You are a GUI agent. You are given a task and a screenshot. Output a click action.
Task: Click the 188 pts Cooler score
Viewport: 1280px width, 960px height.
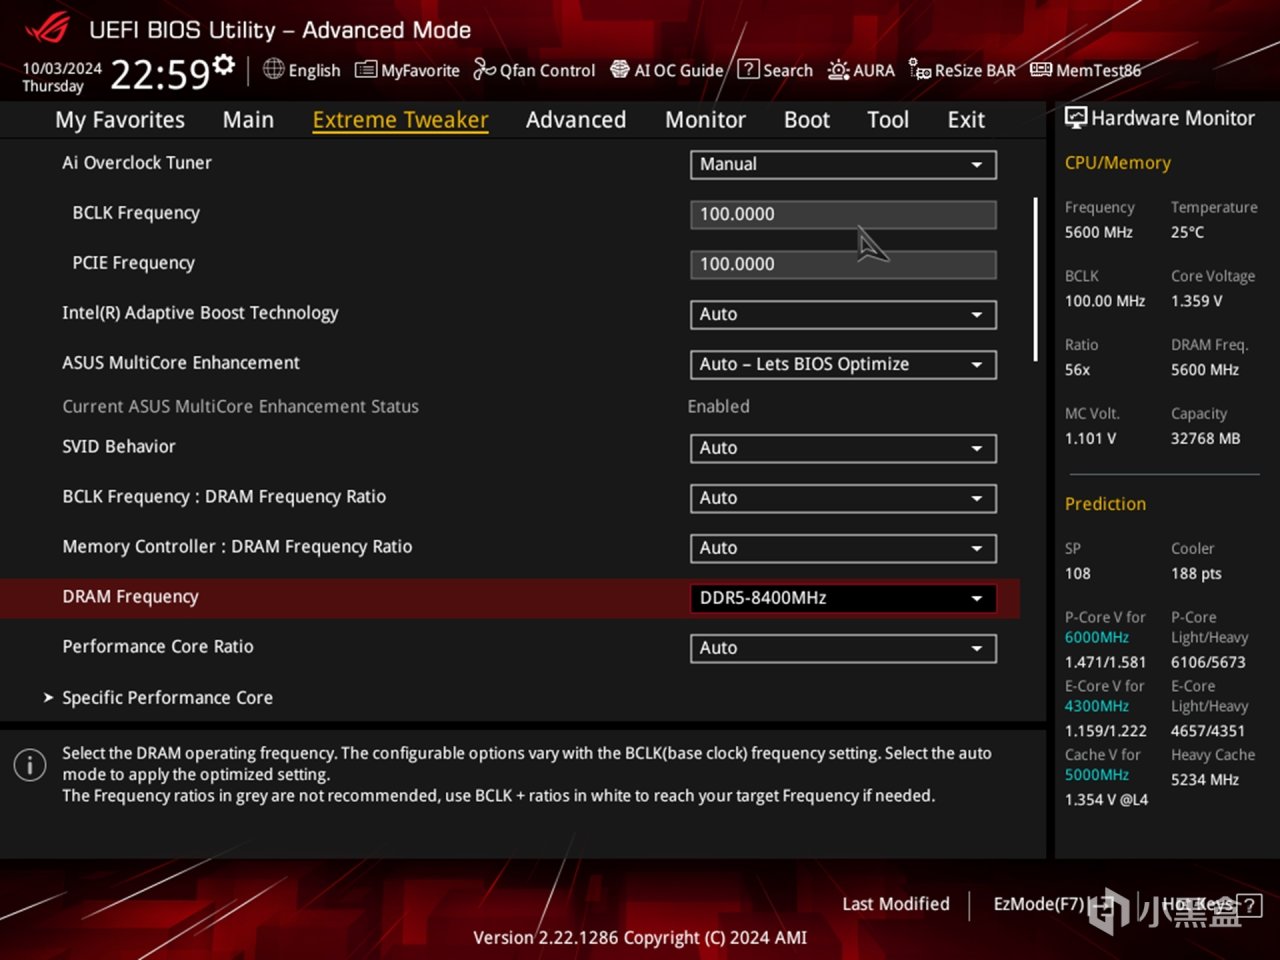1196,574
